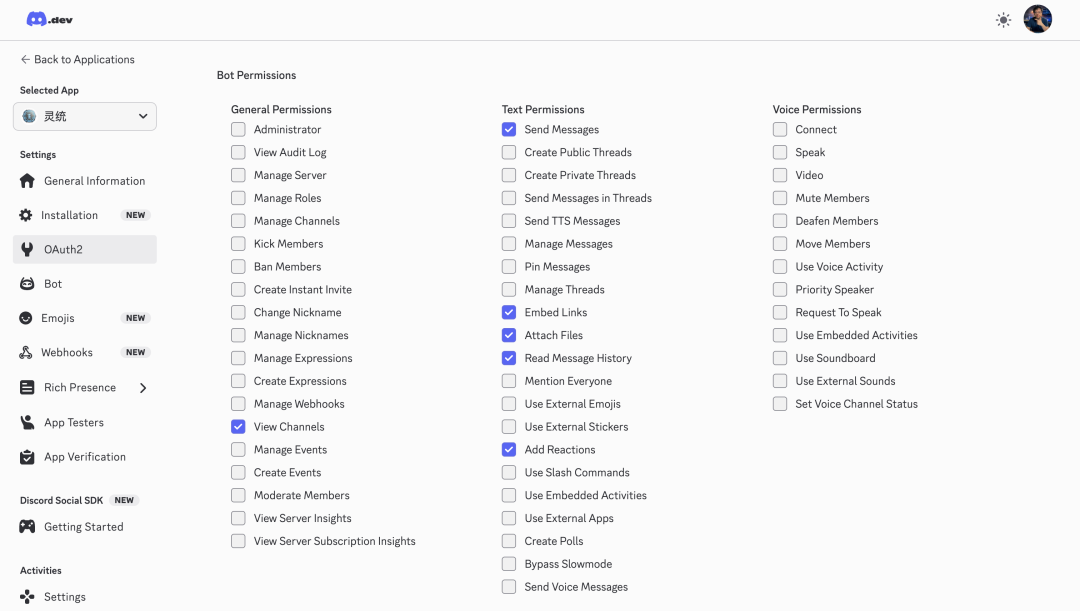
Task: Click the Rich Presence list icon
Action: click(27, 388)
